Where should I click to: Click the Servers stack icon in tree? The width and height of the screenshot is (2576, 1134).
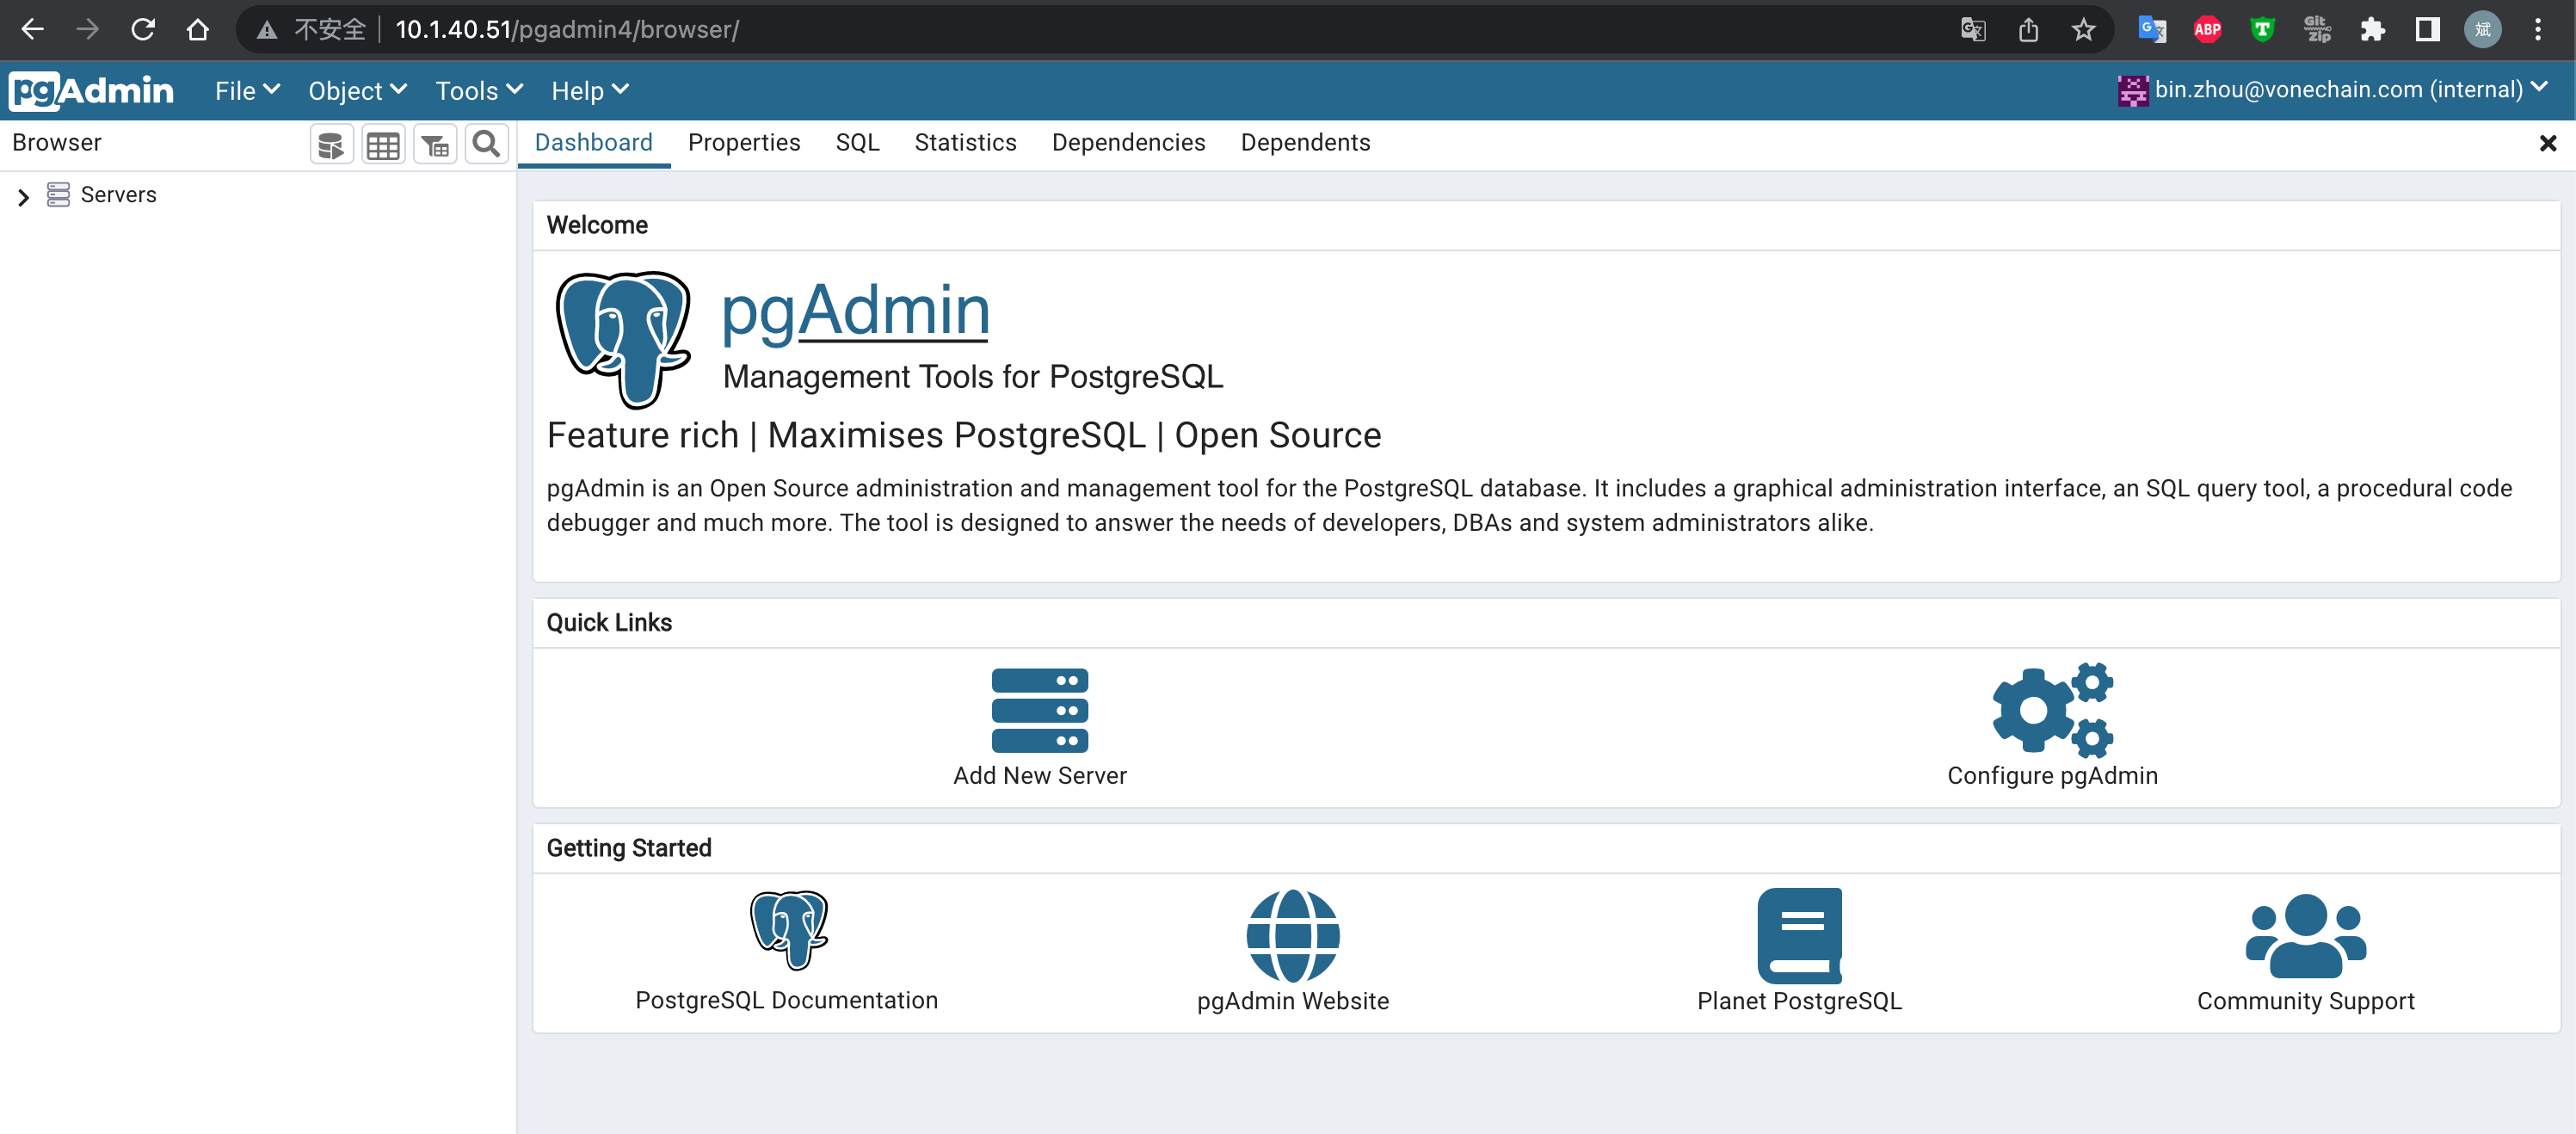59,195
